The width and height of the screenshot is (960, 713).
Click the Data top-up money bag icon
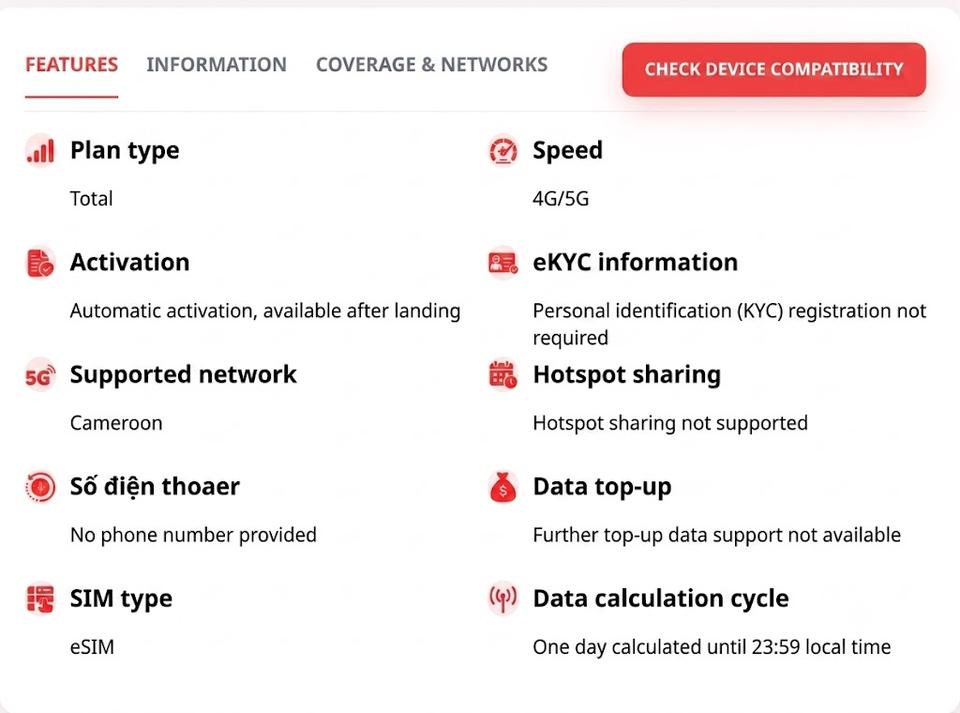pos(503,487)
